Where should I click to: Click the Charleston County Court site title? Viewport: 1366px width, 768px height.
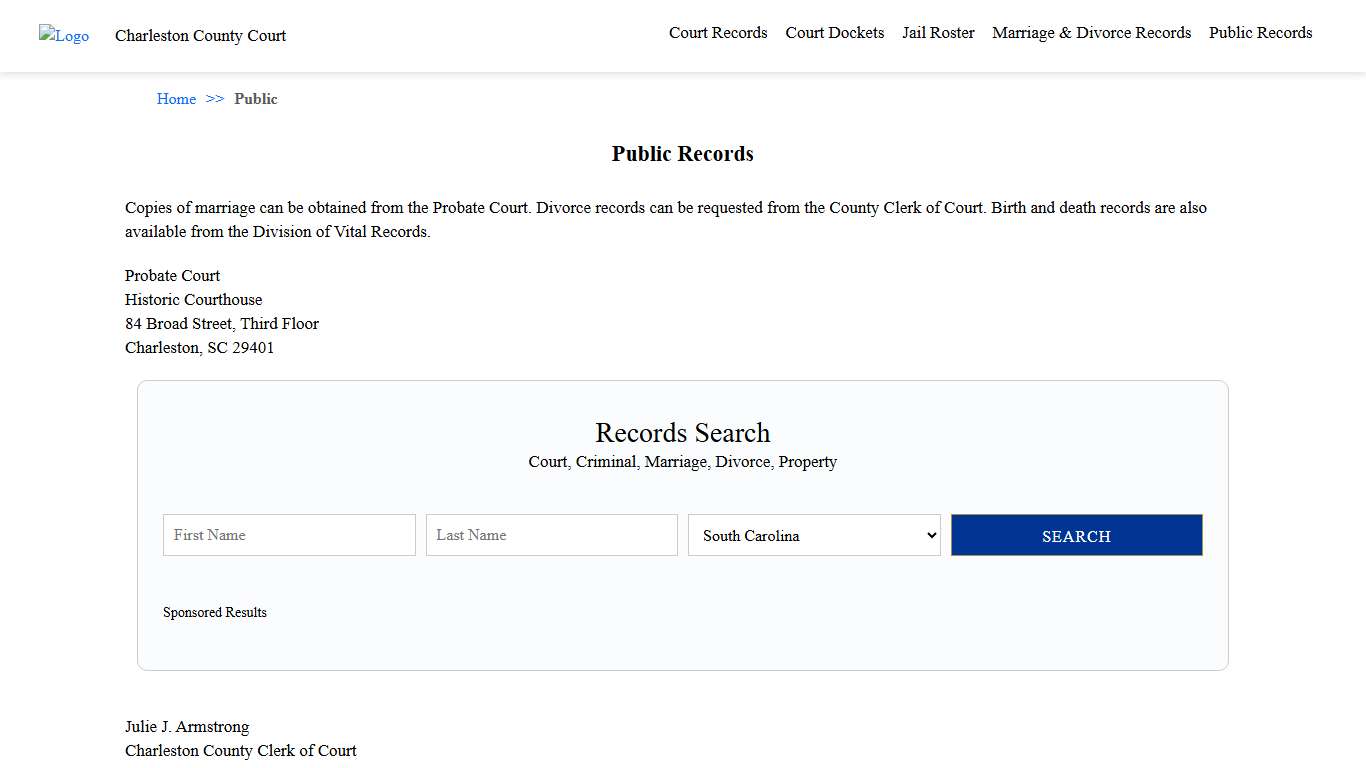(x=200, y=36)
